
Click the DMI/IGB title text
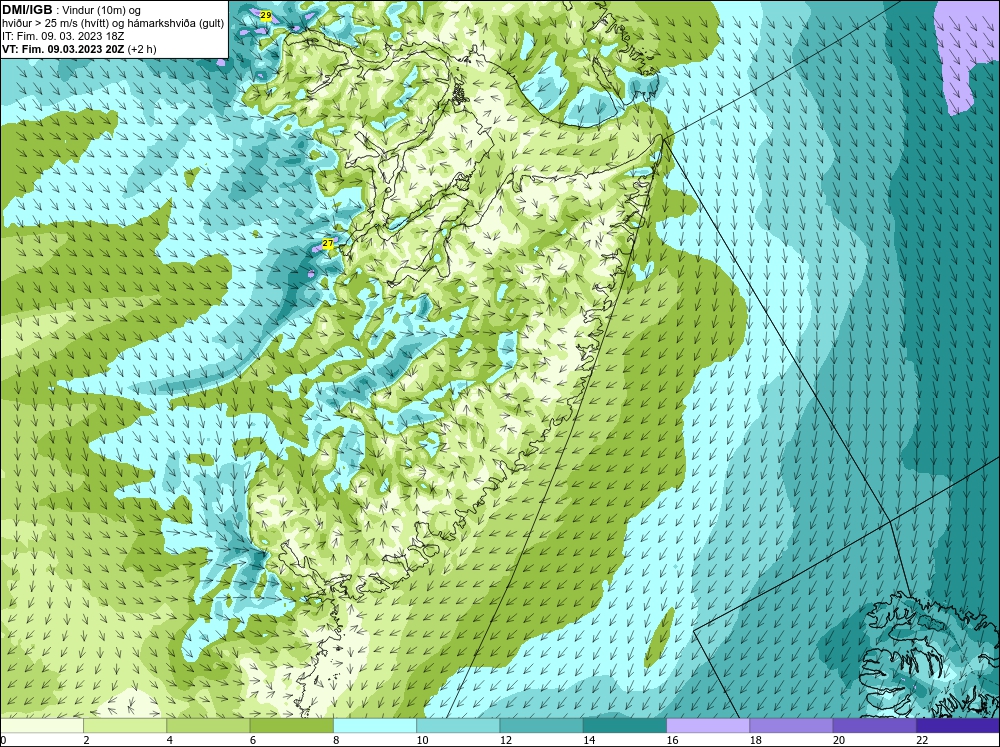tap(27, 10)
